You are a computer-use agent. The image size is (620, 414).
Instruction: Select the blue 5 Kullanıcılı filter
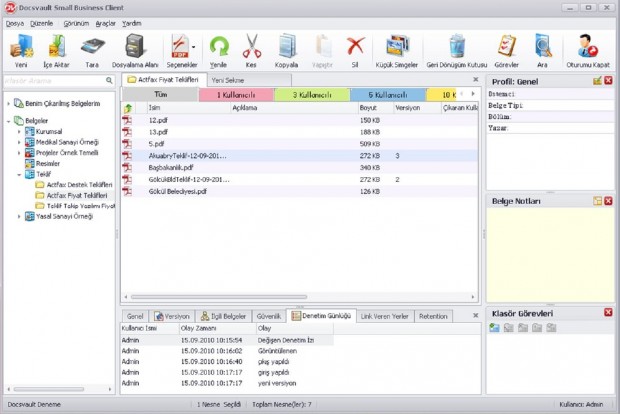click(388, 95)
